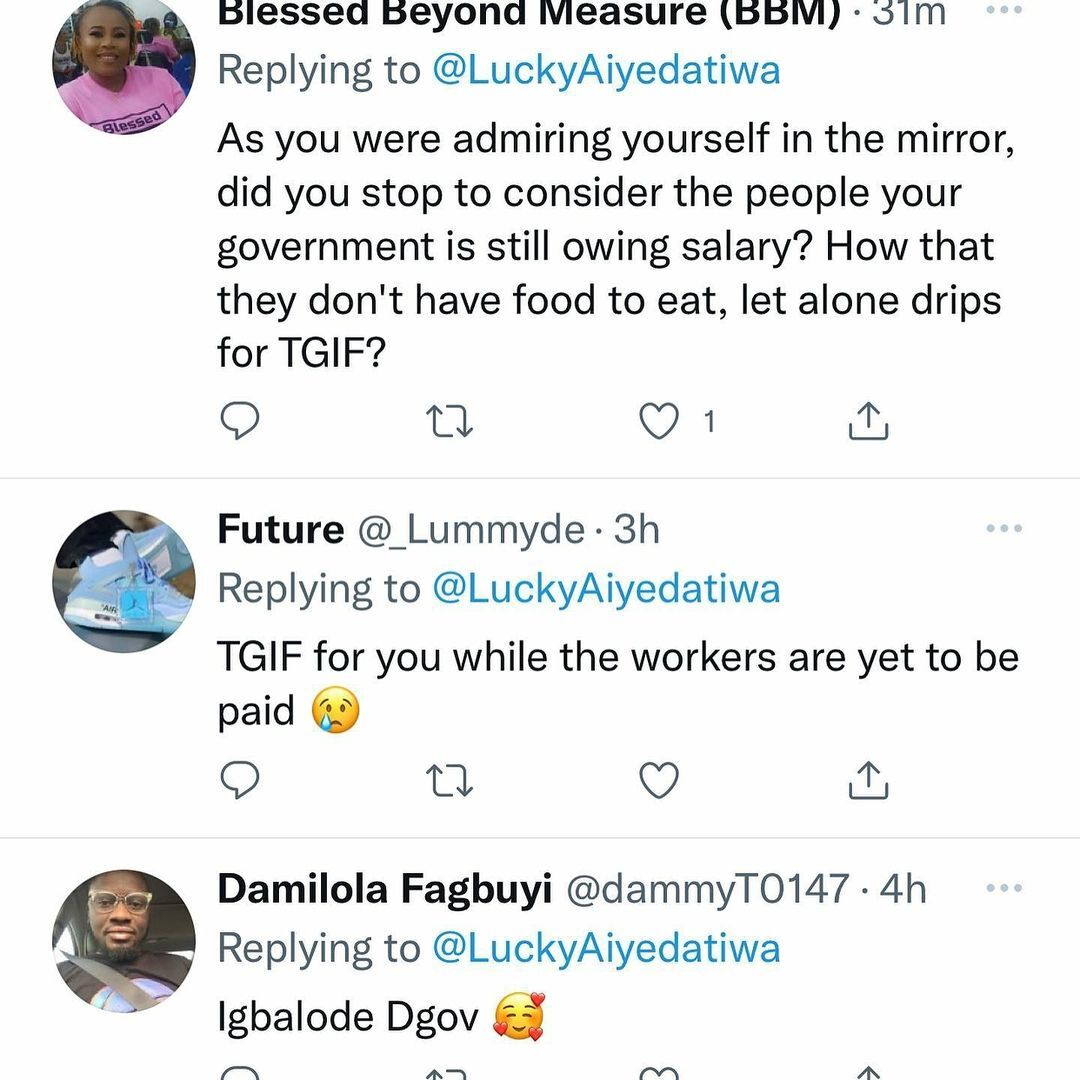This screenshot has width=1080, height=1080.
Task: Open Damilola Fagbuyi's profile name
Action: [x=384, y=889]
